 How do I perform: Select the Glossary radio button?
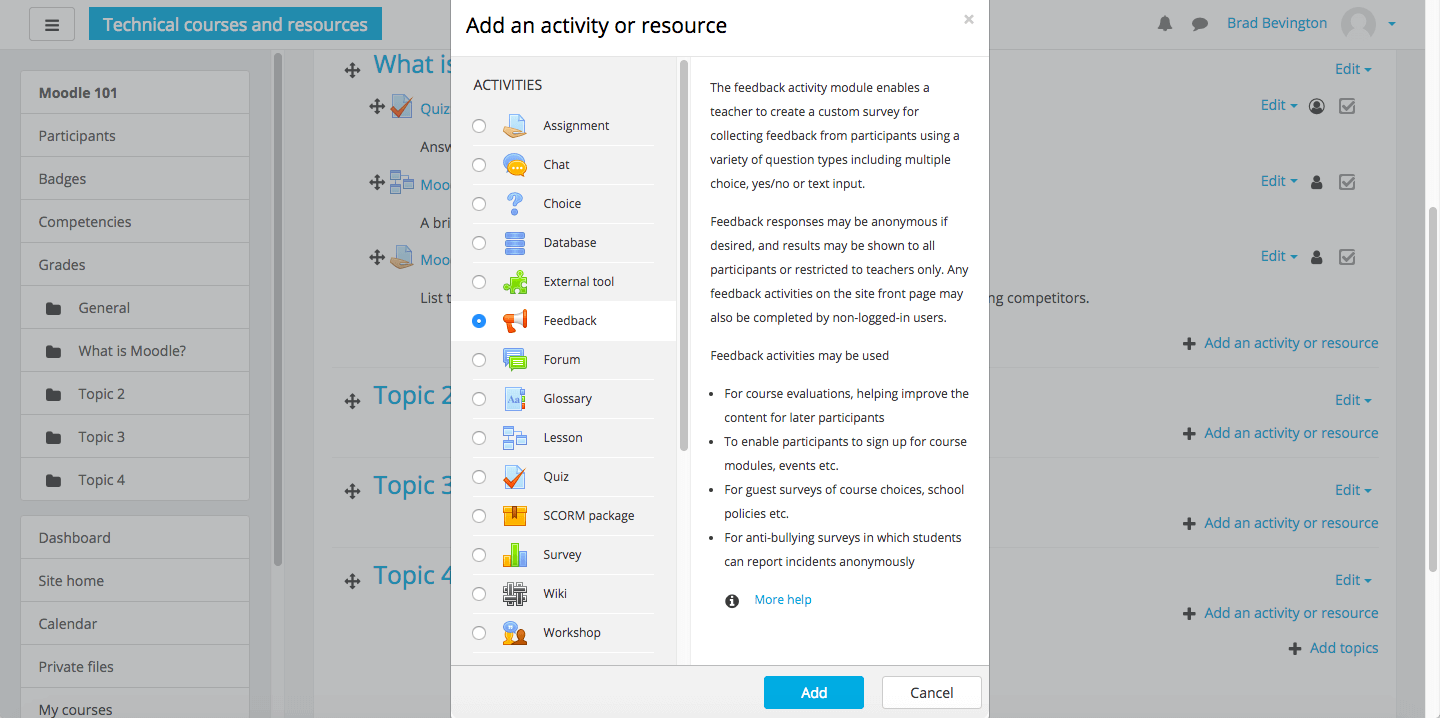point(479,399)
